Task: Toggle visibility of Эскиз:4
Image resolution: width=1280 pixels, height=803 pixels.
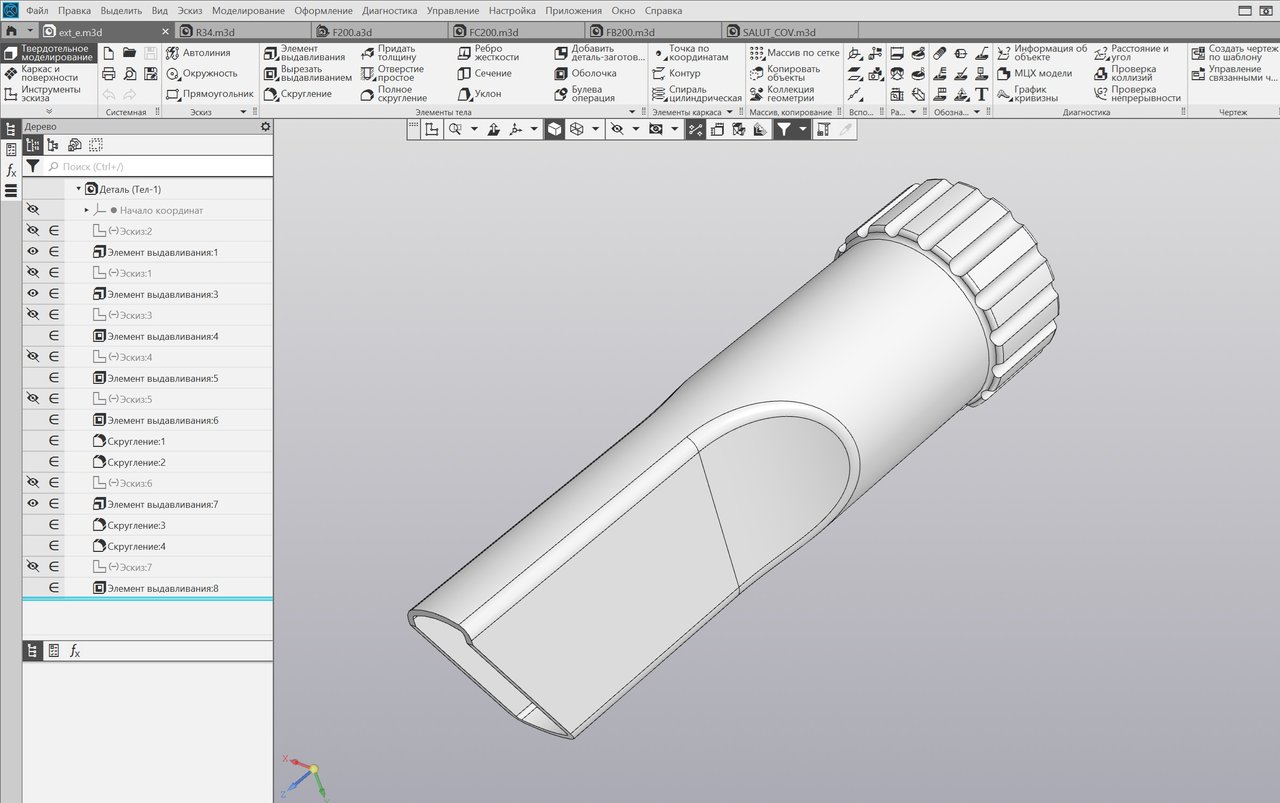Action: [x=33, y=357]
